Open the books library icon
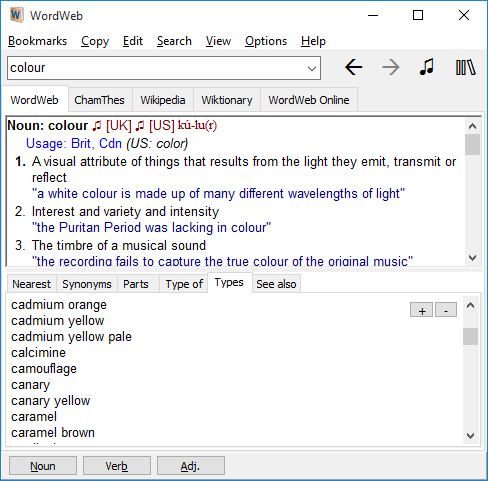This screenshot has height=481, width=488. pos(465,67)
